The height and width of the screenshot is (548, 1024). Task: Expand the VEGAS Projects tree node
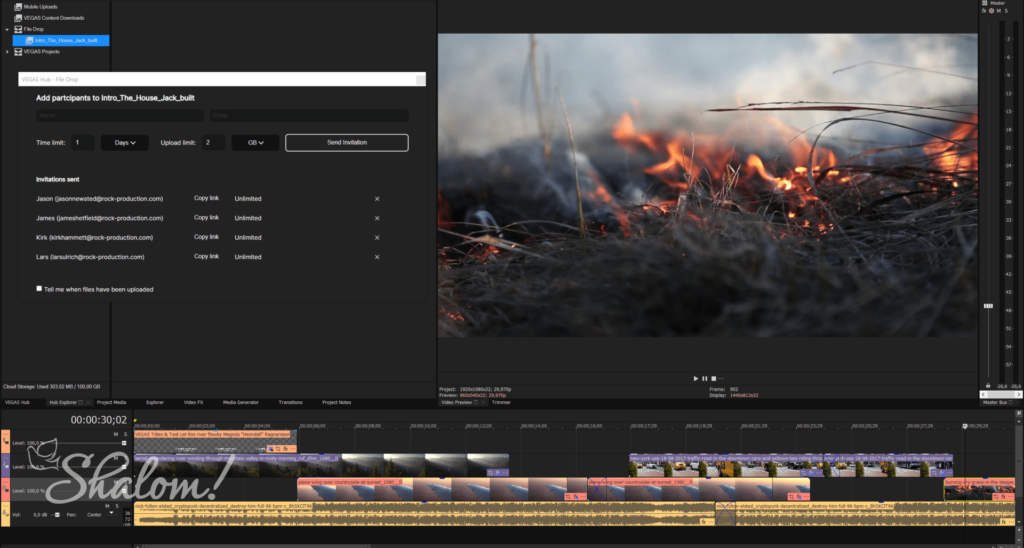point(7,51)
